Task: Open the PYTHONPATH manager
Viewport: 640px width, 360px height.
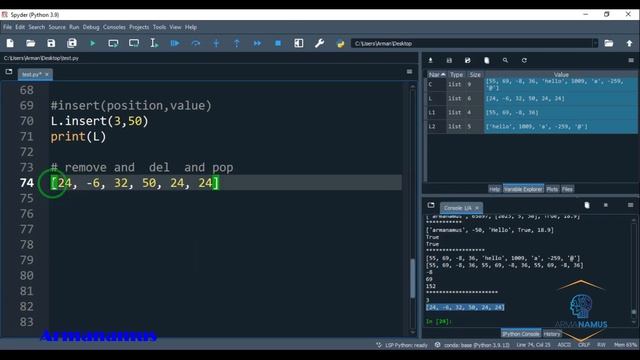Action: 340,43
